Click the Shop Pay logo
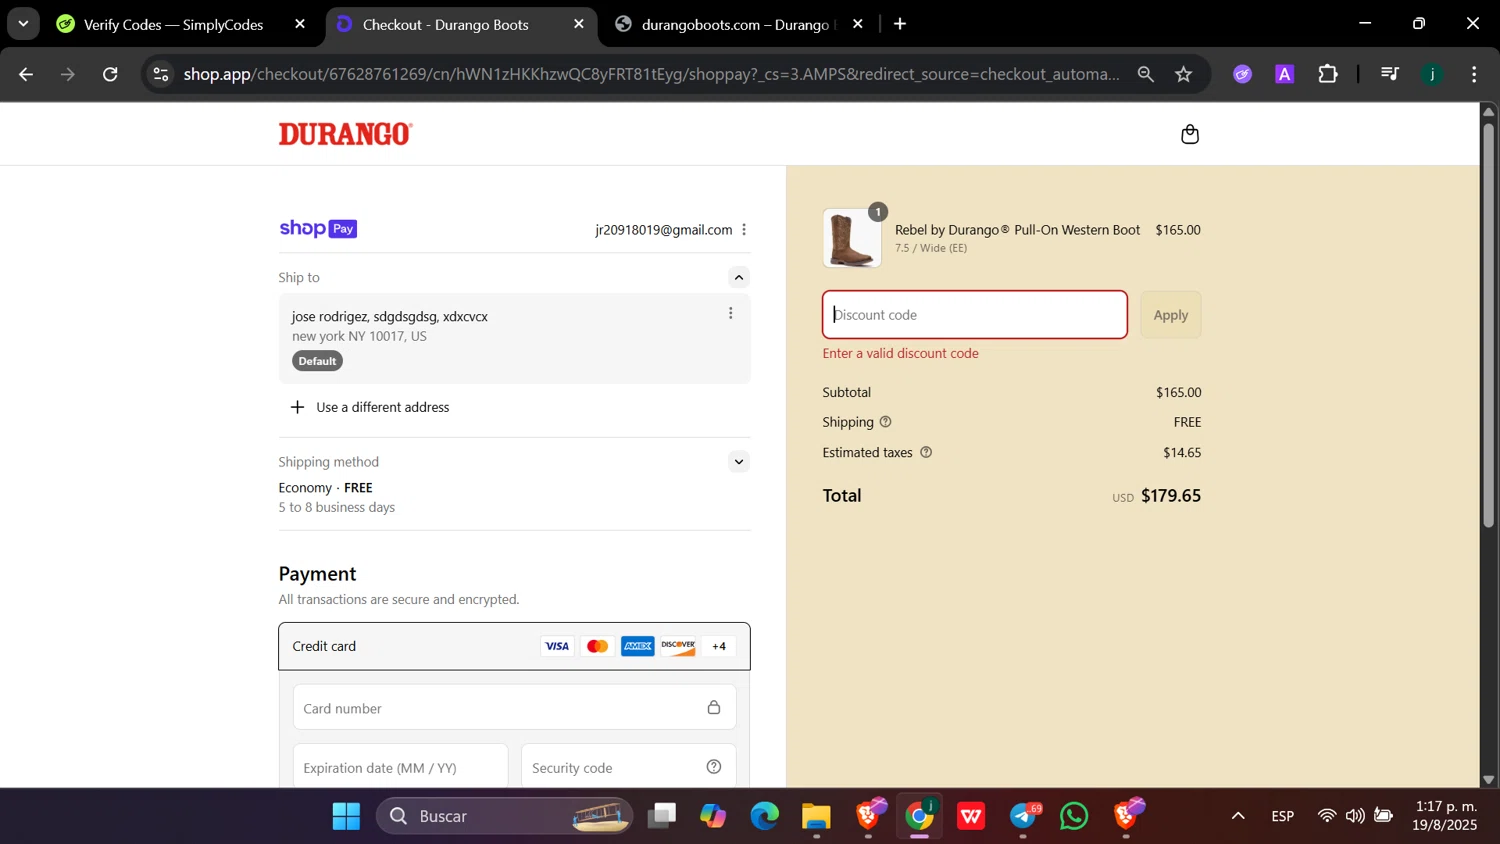The image size is (1500, 844). (318, 229)
